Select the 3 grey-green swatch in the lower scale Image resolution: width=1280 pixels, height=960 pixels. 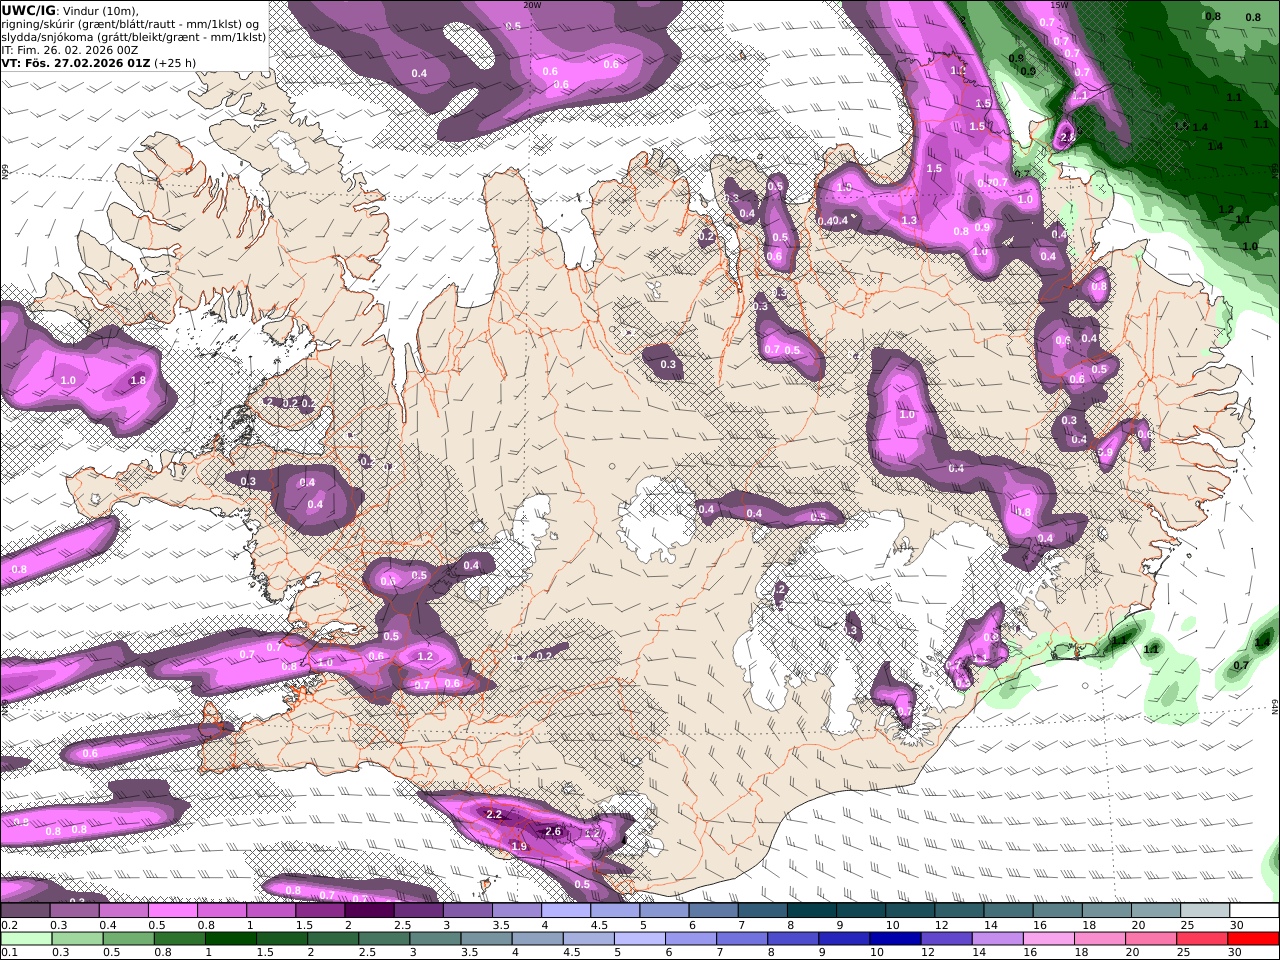434,939
